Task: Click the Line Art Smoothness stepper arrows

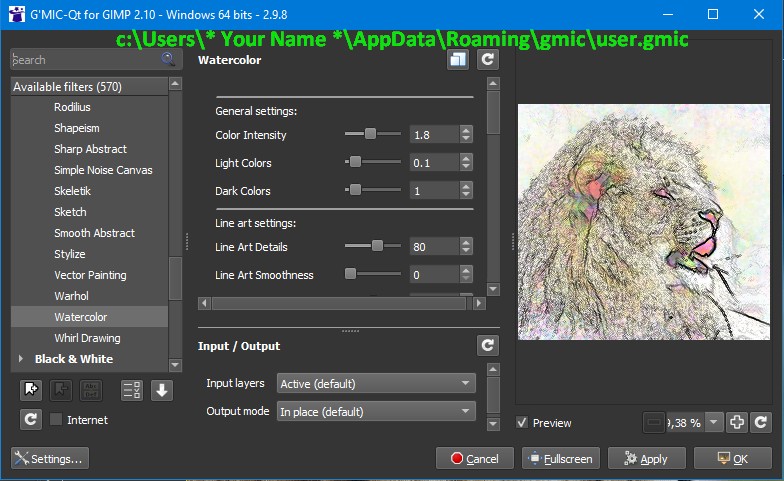Action: (466, 274)
